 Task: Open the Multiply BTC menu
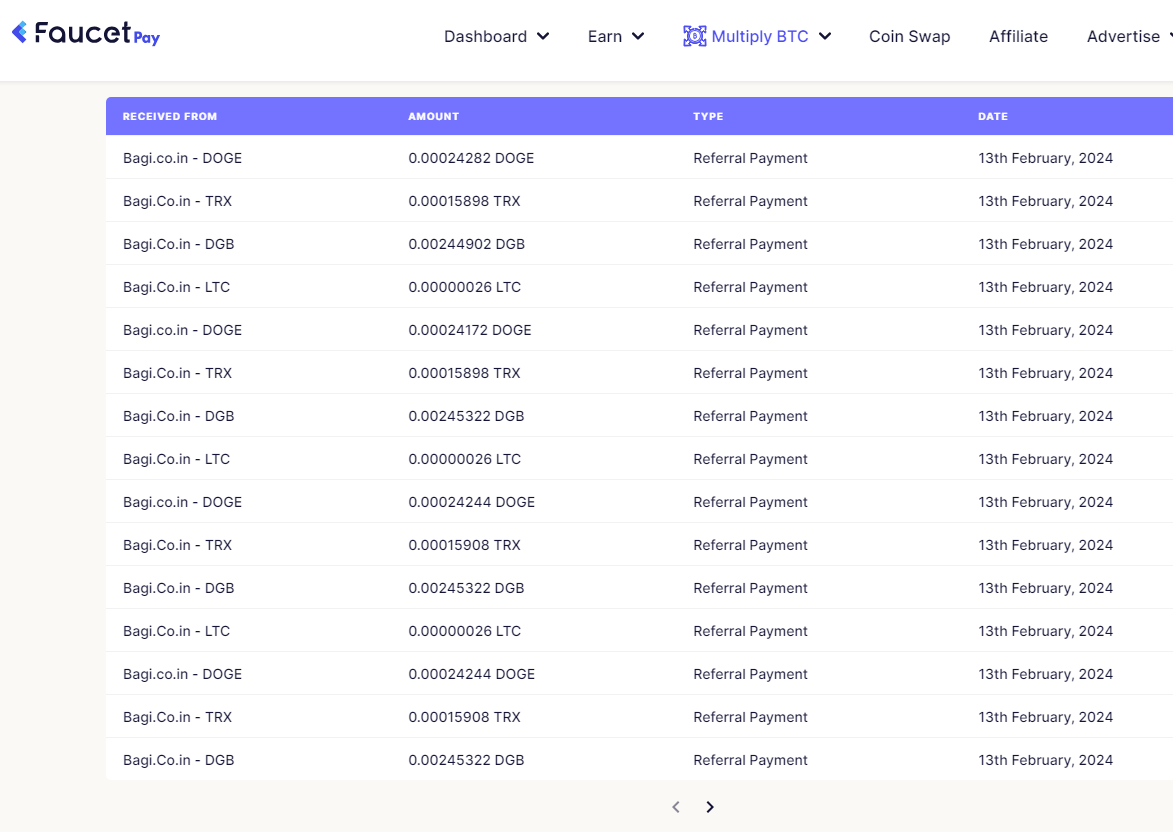(757, 36)
